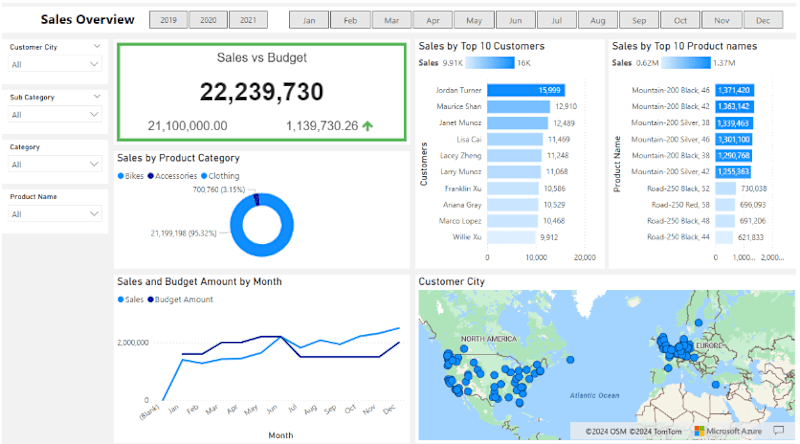Click the NORTH AMERICA label on map

coord(489,339)
